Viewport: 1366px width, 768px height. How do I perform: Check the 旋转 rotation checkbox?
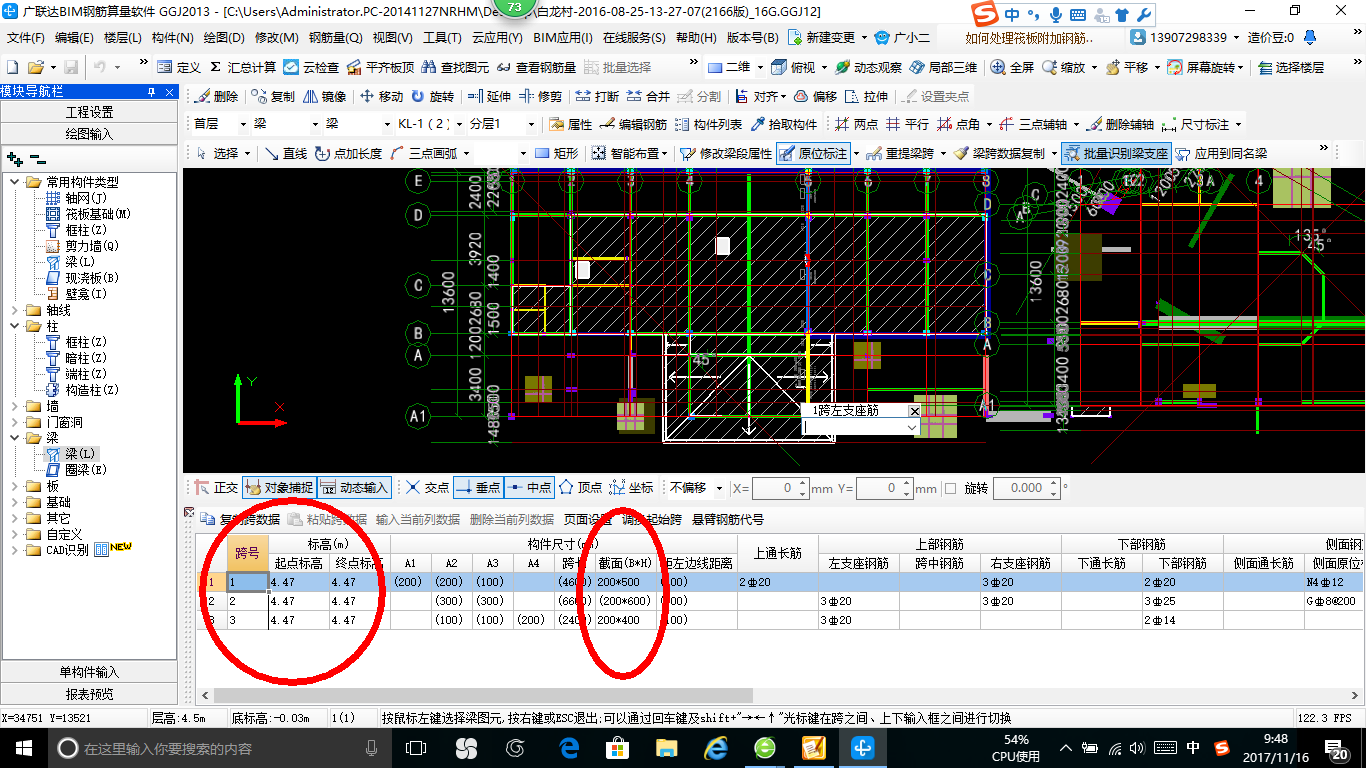coord(950,488)
